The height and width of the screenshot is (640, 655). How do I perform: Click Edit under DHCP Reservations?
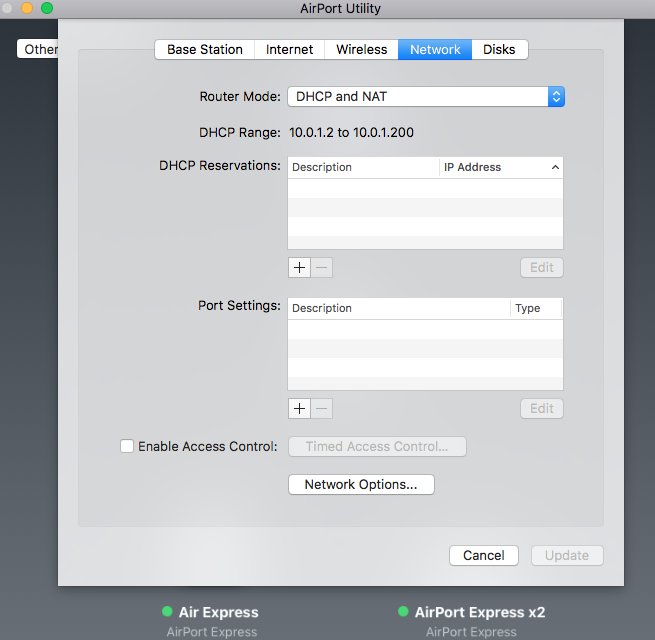tap(542, 267)
